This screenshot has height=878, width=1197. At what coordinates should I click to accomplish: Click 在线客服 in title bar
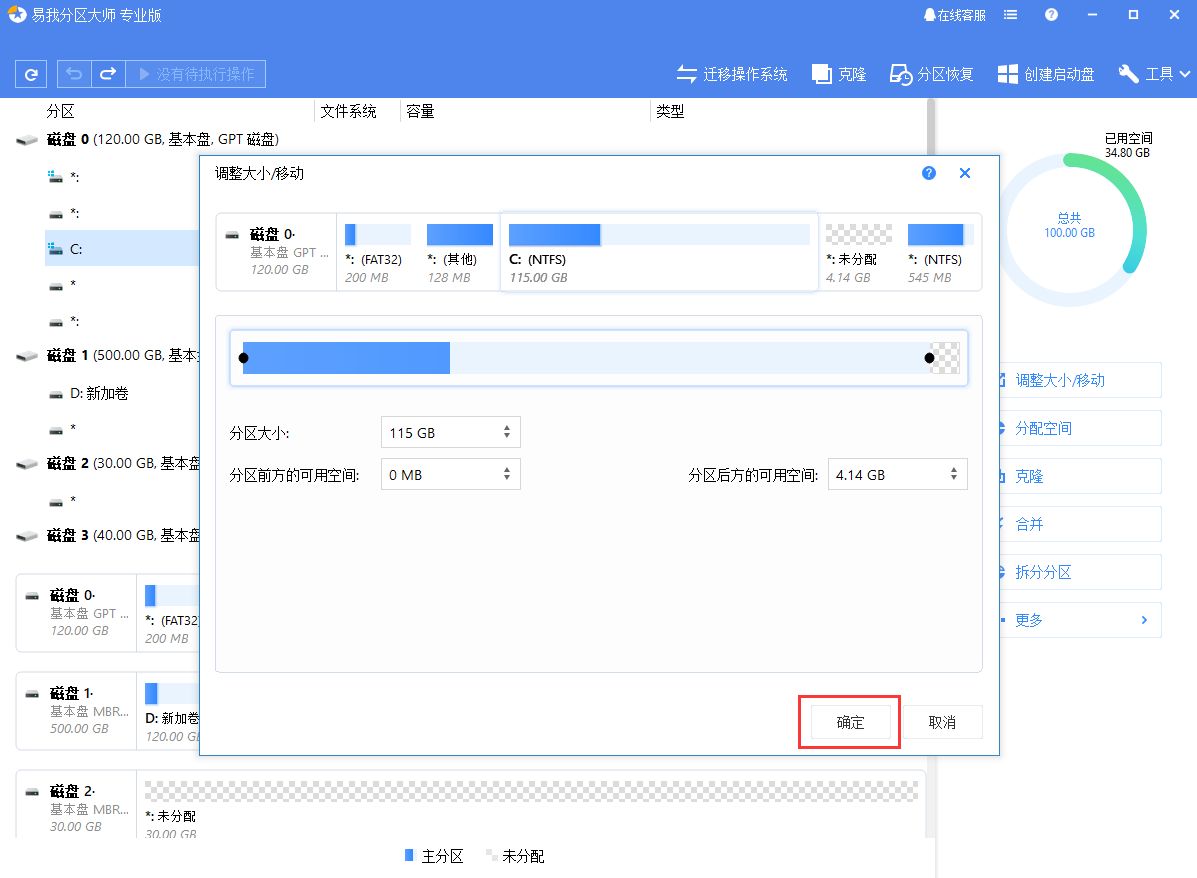tap(954, 15)
